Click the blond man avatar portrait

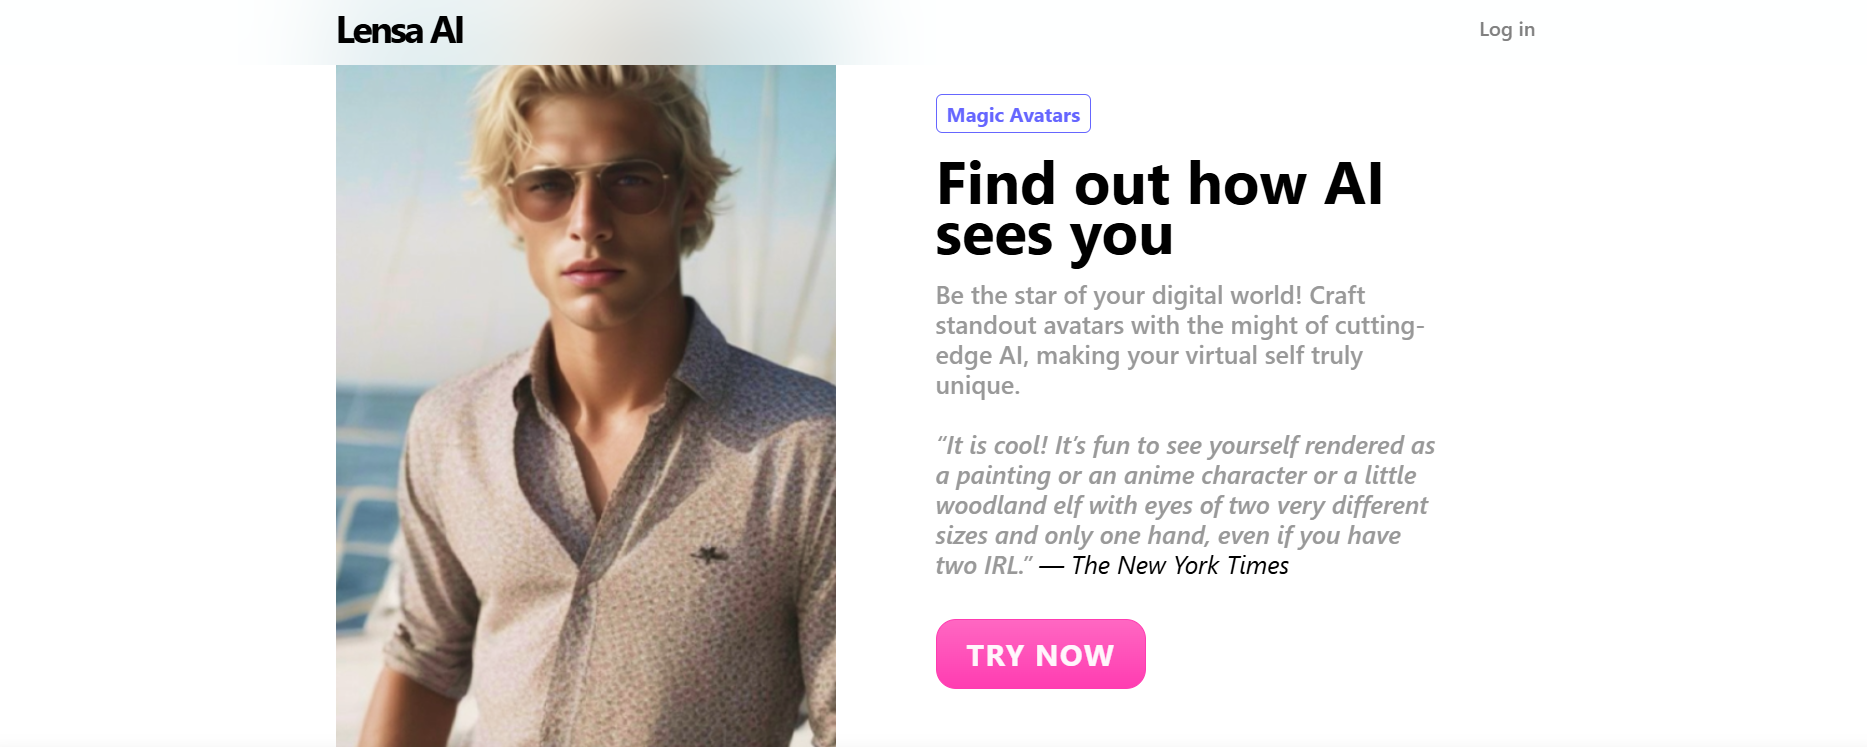pos(586,405)
